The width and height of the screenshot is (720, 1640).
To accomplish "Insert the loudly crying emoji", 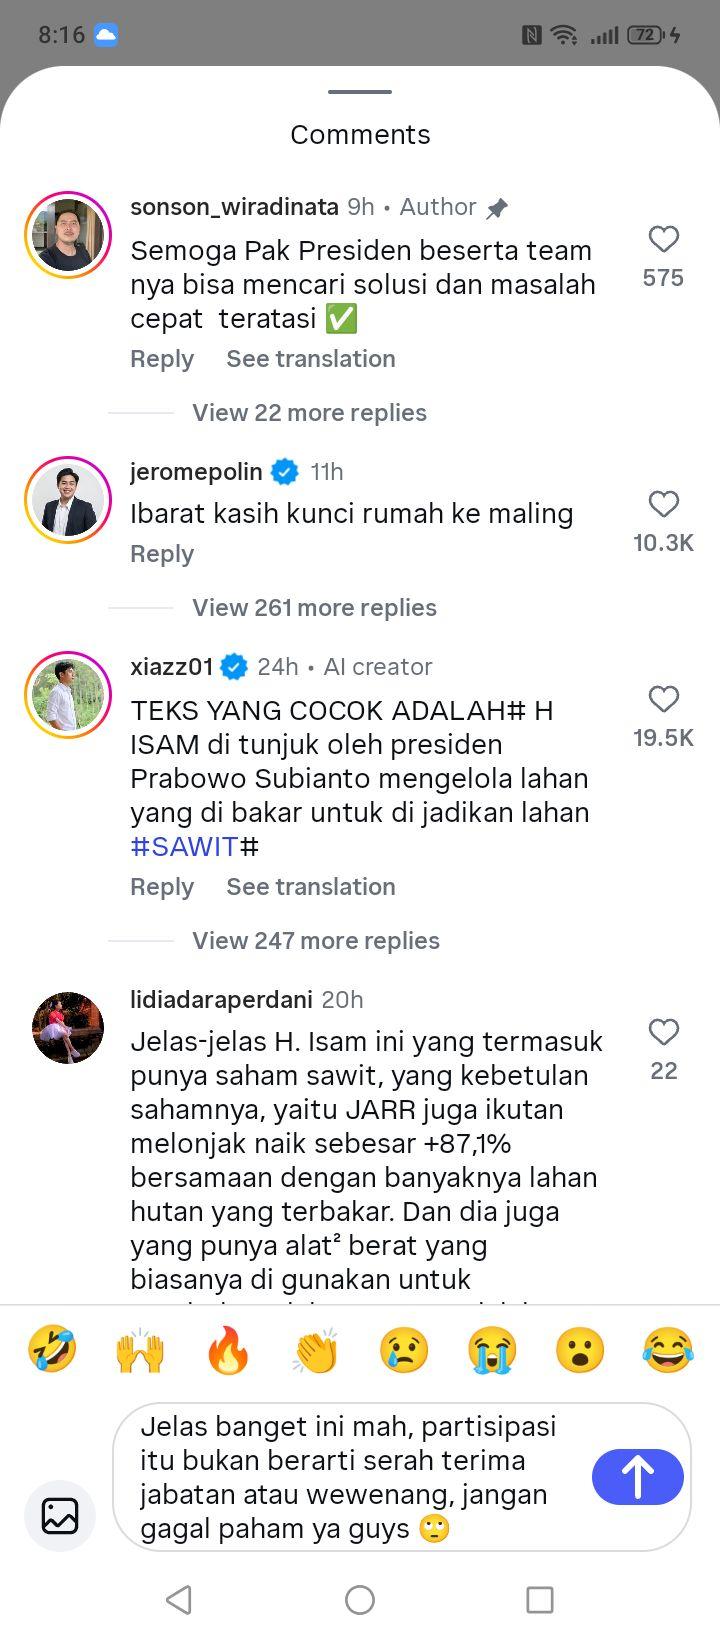I will pos(492,1350).
